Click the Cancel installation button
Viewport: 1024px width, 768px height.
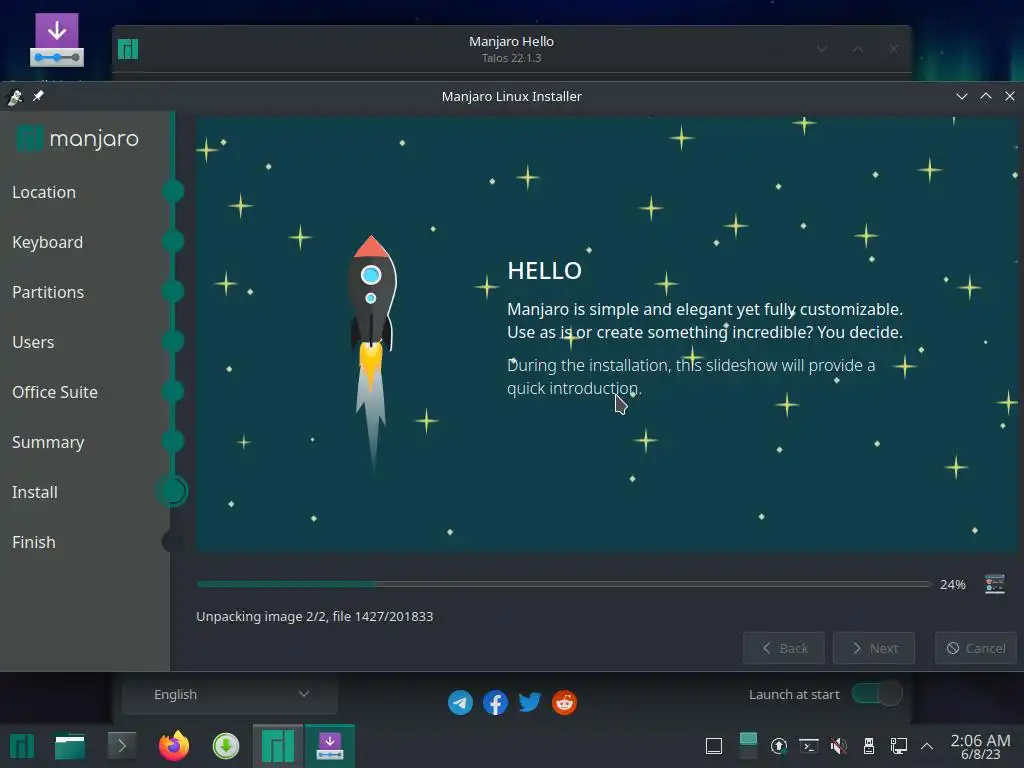click(976, 648)
